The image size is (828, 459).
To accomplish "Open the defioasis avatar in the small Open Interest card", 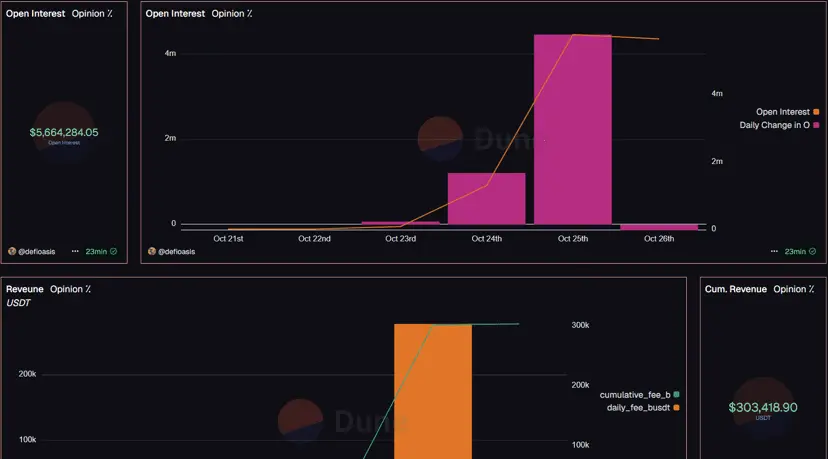I will 12,251.
